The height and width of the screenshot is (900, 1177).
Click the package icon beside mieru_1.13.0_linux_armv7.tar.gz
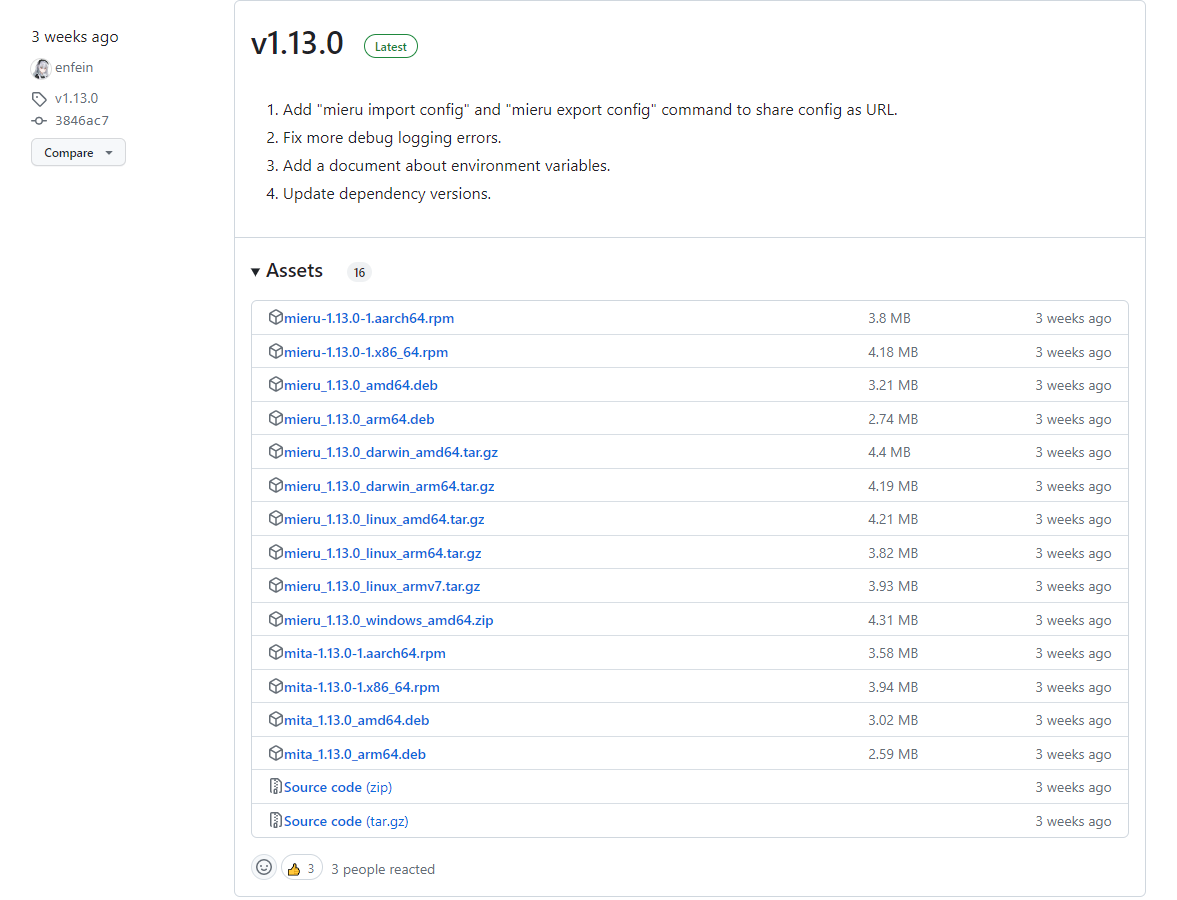pyautogui.click(x=275, y=585)
